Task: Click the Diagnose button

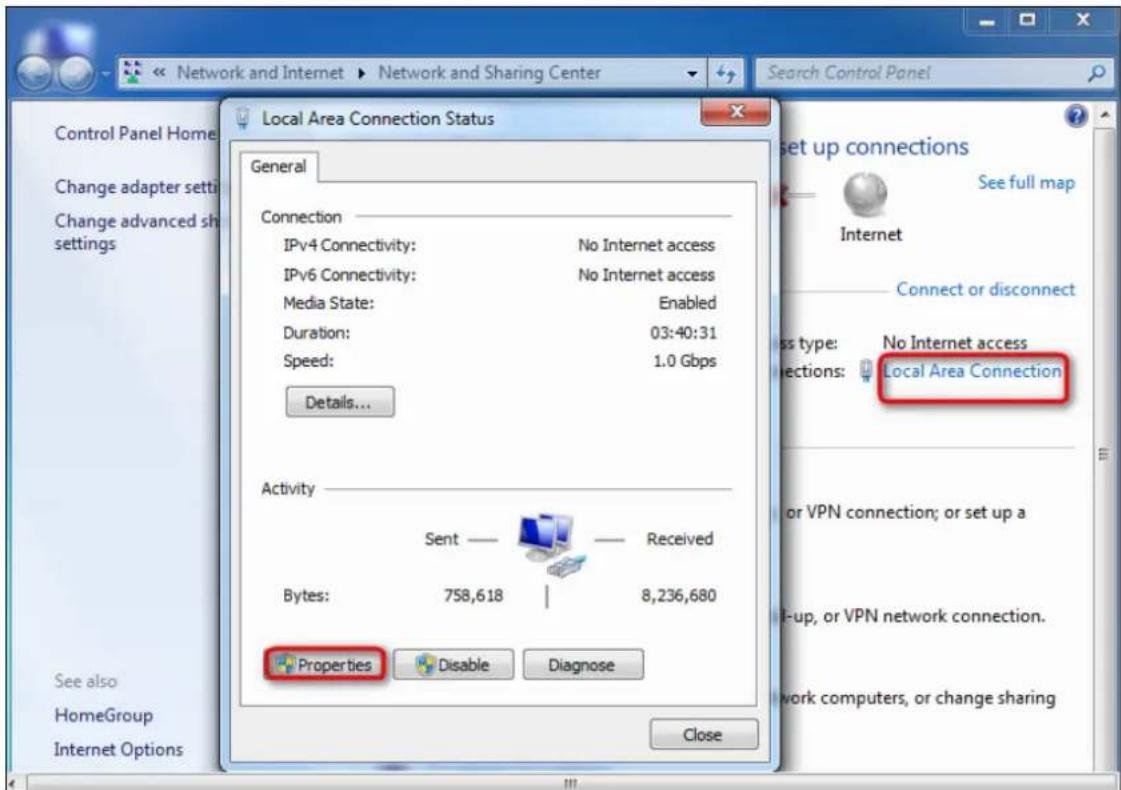Action: click(583, 665)
